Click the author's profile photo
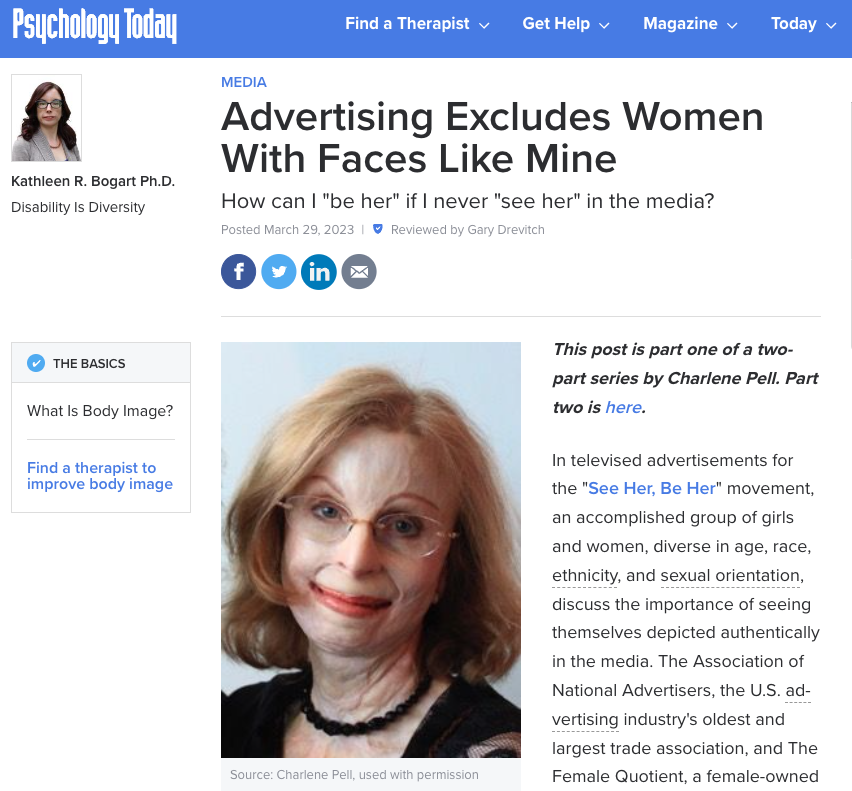852x791 pixels. point(46,118)
